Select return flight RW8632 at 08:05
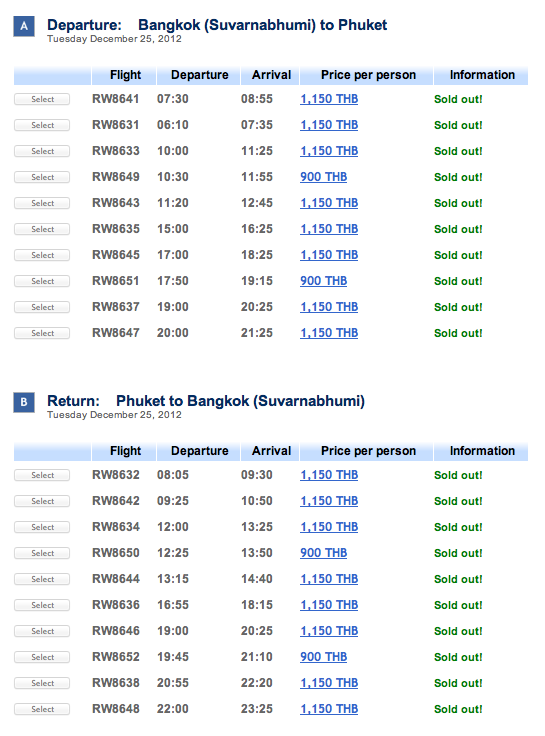This screenshot has width=545, height=736. [x=42, y=475]
